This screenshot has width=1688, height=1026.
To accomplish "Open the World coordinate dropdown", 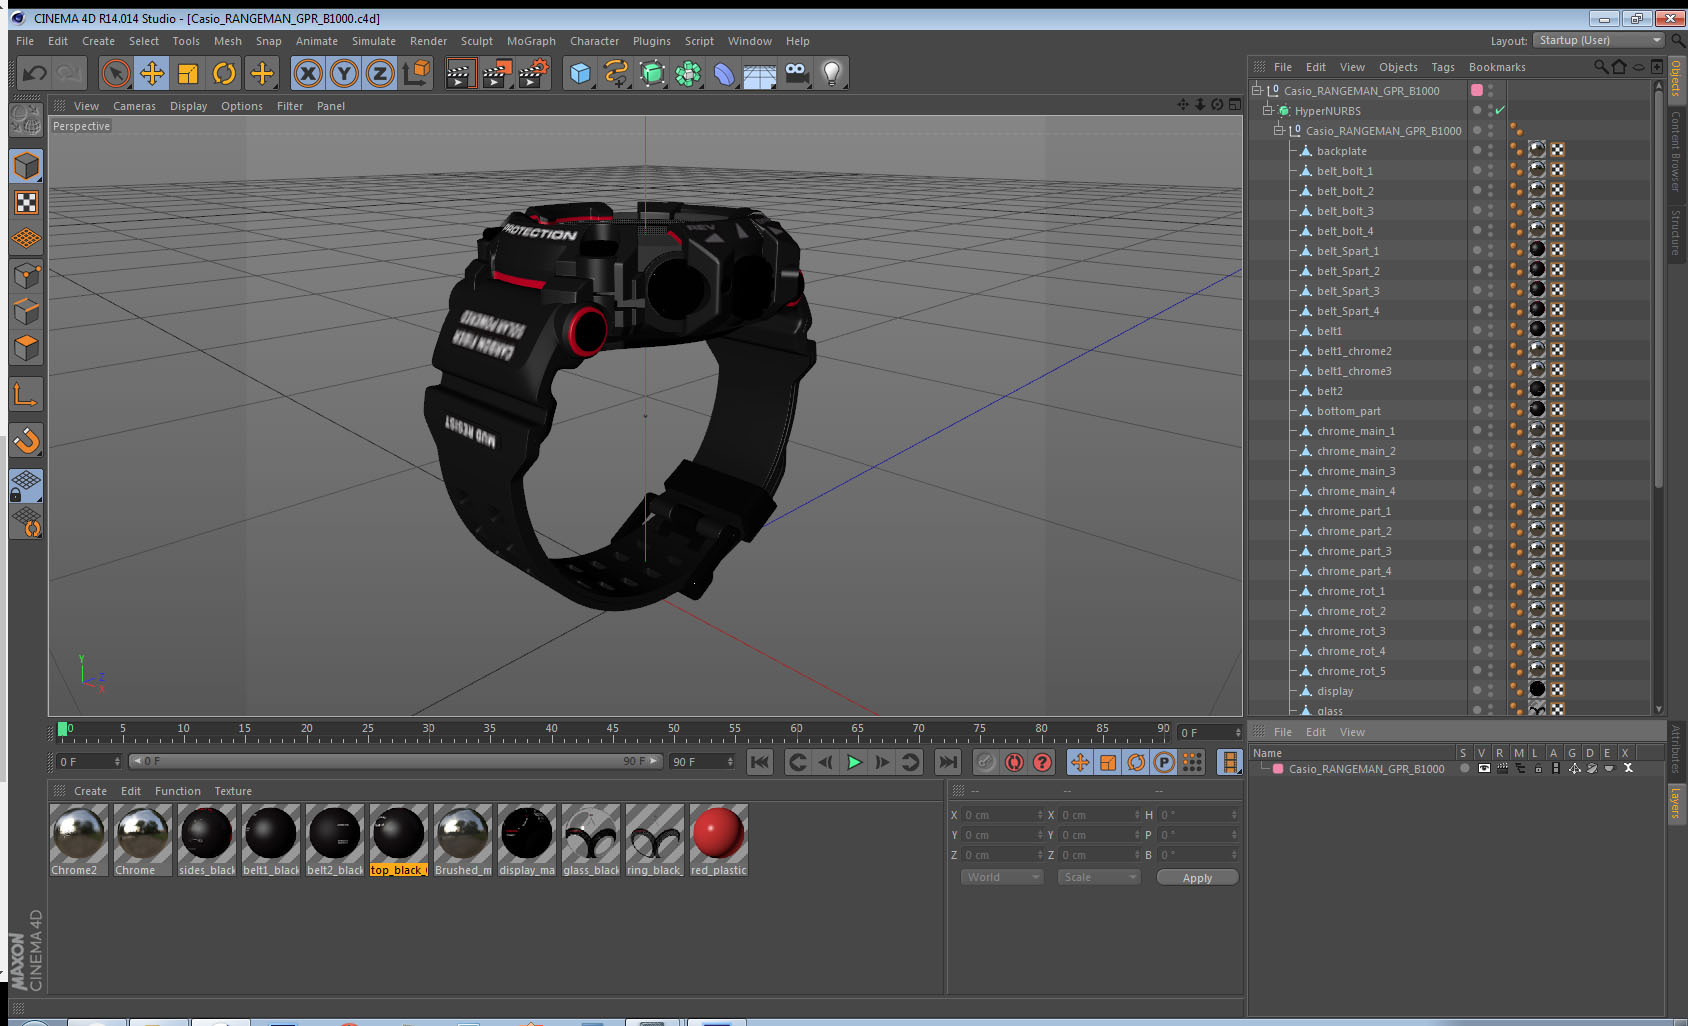I will [1001, 877].
